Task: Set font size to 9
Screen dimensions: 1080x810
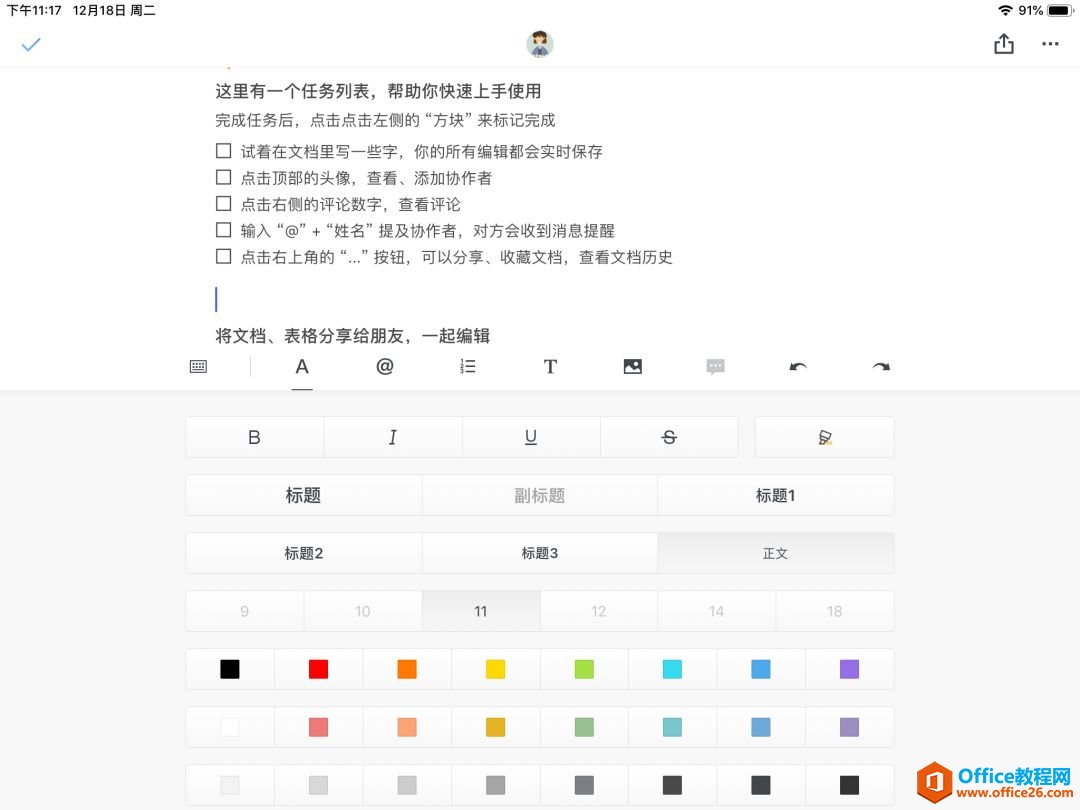Action: click(245, 611)
